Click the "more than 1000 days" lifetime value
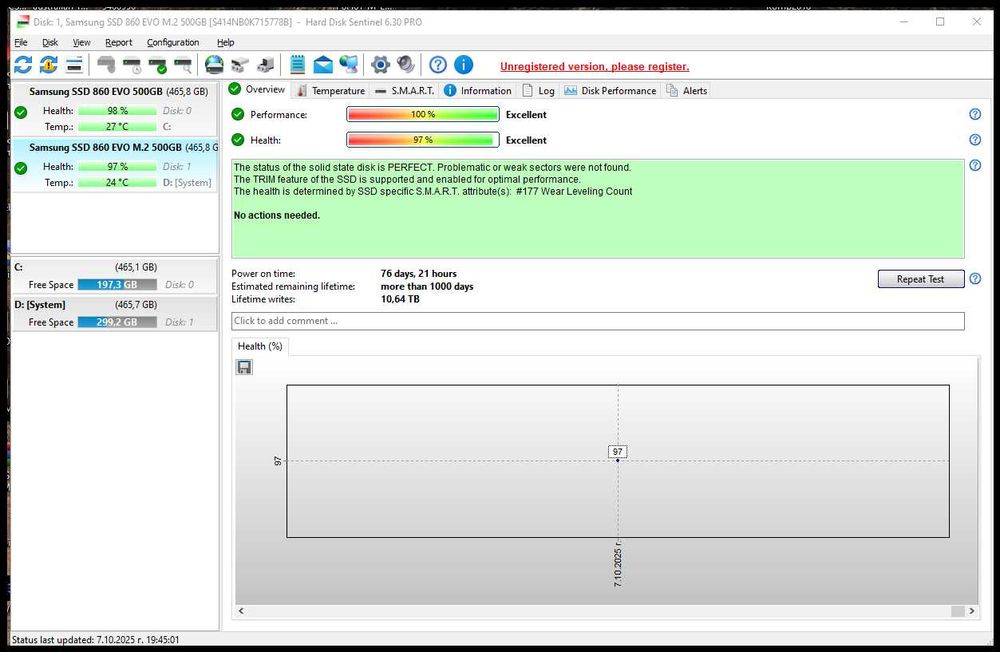 pyautogui.click(x=427, y=286)
